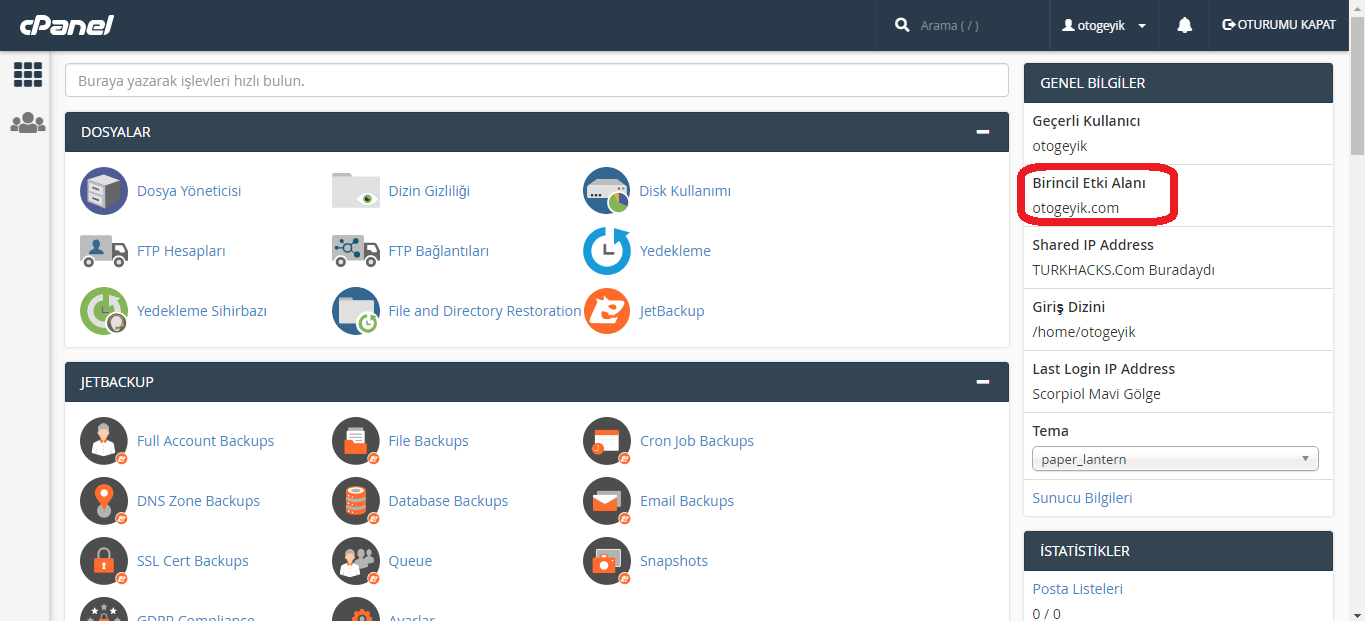The height and width of the screenshot is (621, 1365).
Task: Open the Cron Job Backups icon
Action: click(x=607, y=441)
